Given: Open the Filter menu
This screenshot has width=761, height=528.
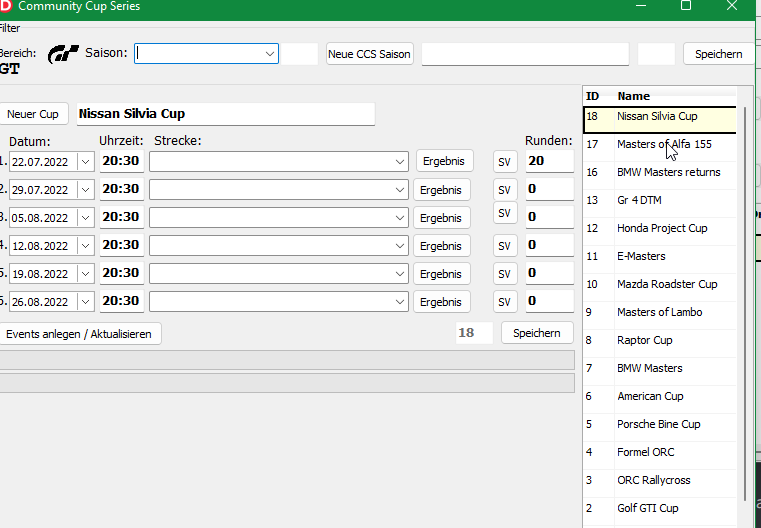Looking at the screenshot, I should [9, 28].
